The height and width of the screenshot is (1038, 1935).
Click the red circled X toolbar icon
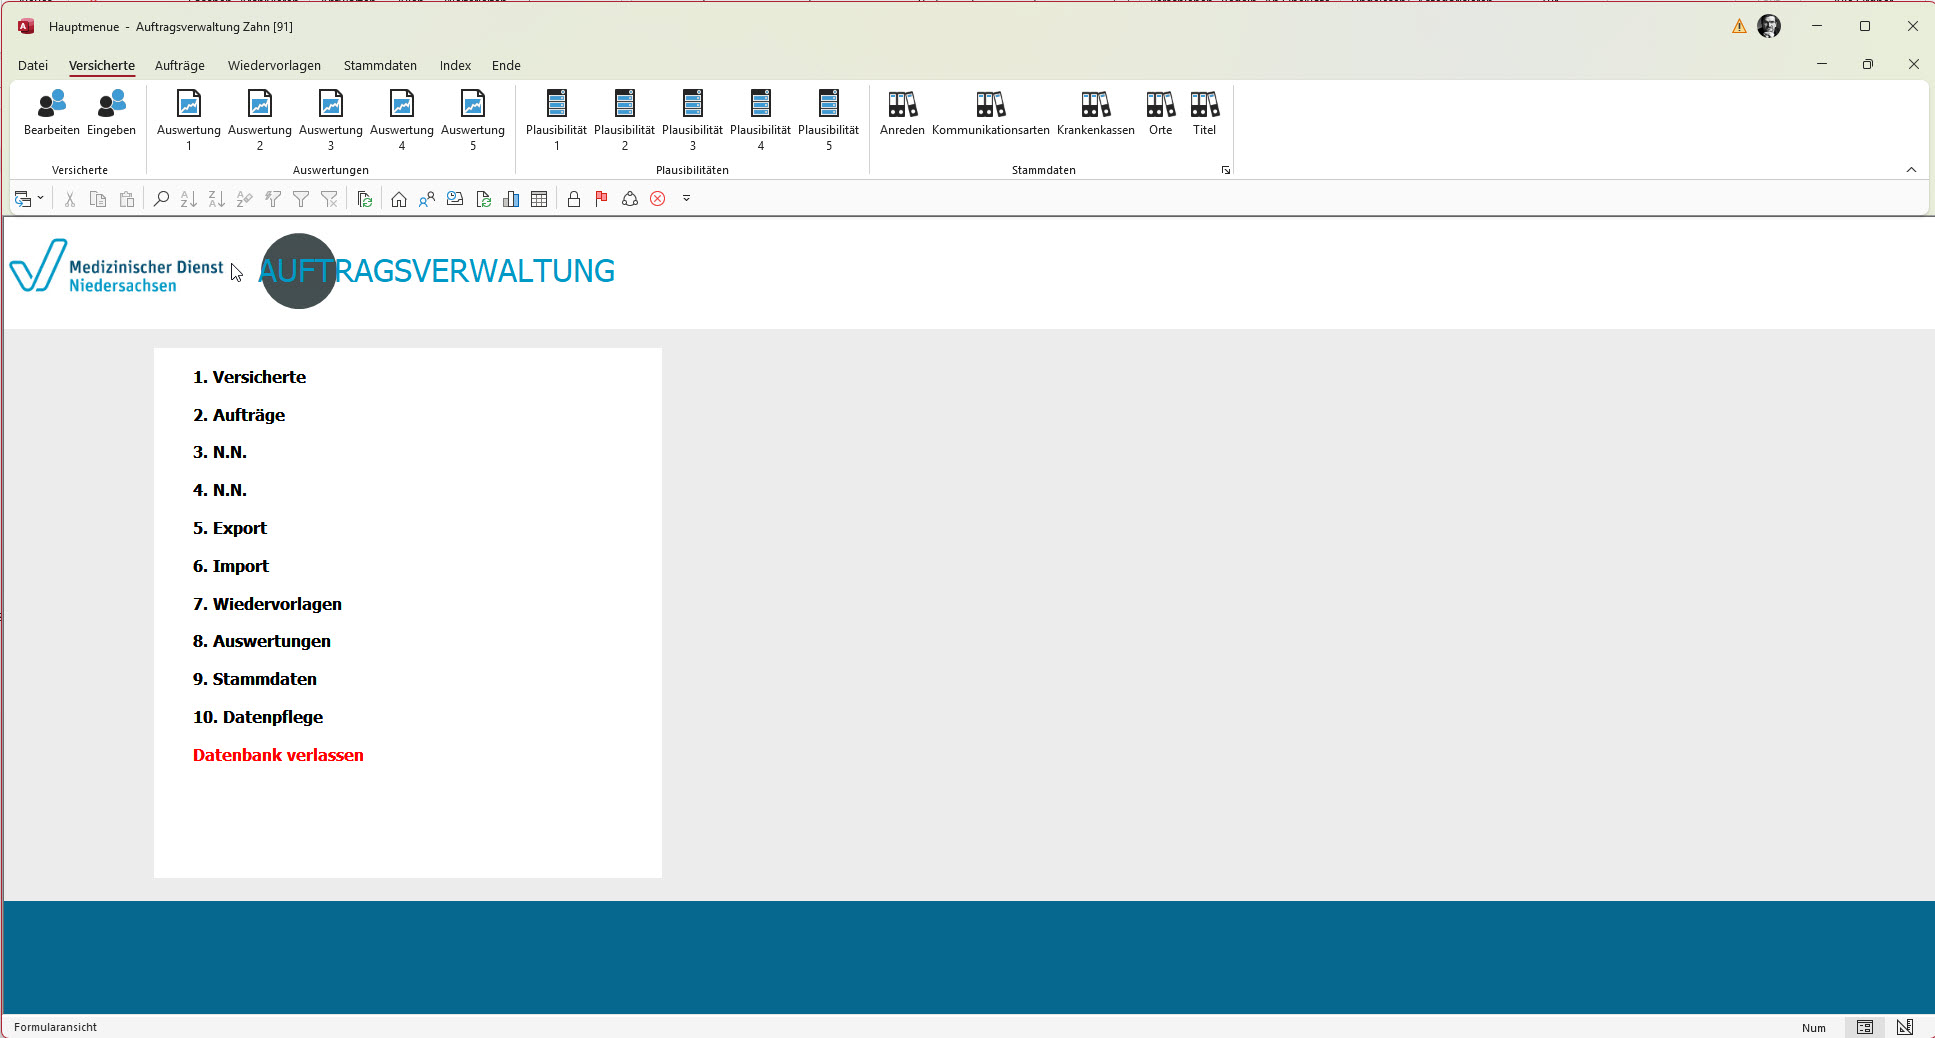point(658,199)
